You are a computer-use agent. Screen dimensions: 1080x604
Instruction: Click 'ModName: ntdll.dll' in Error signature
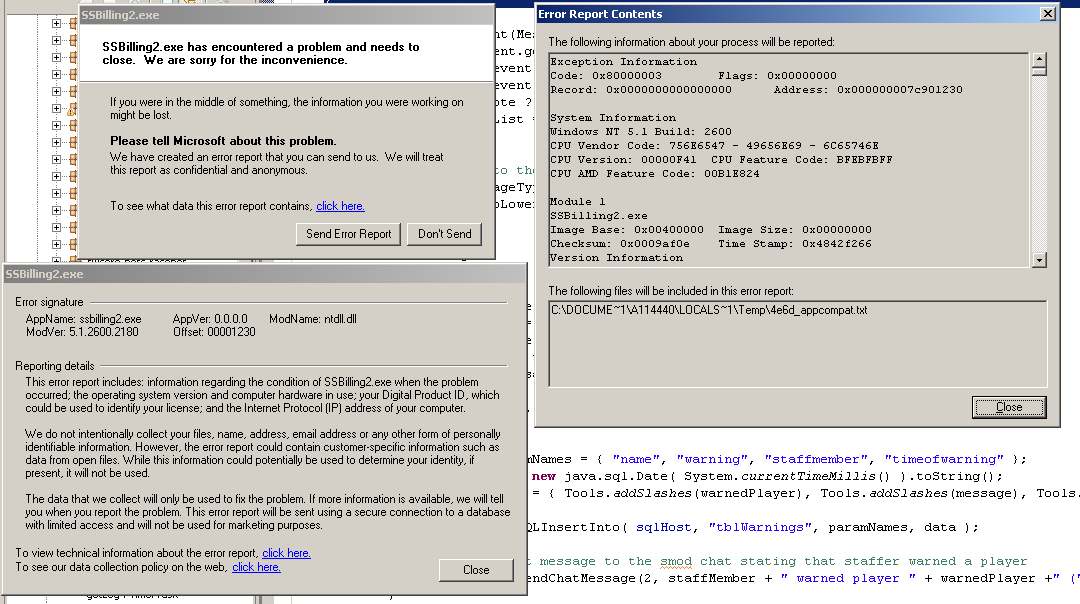click(x=313, y=319)
